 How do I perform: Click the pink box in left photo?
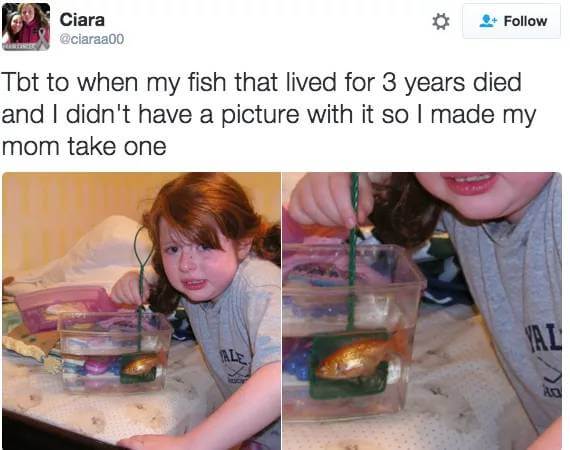65,305
